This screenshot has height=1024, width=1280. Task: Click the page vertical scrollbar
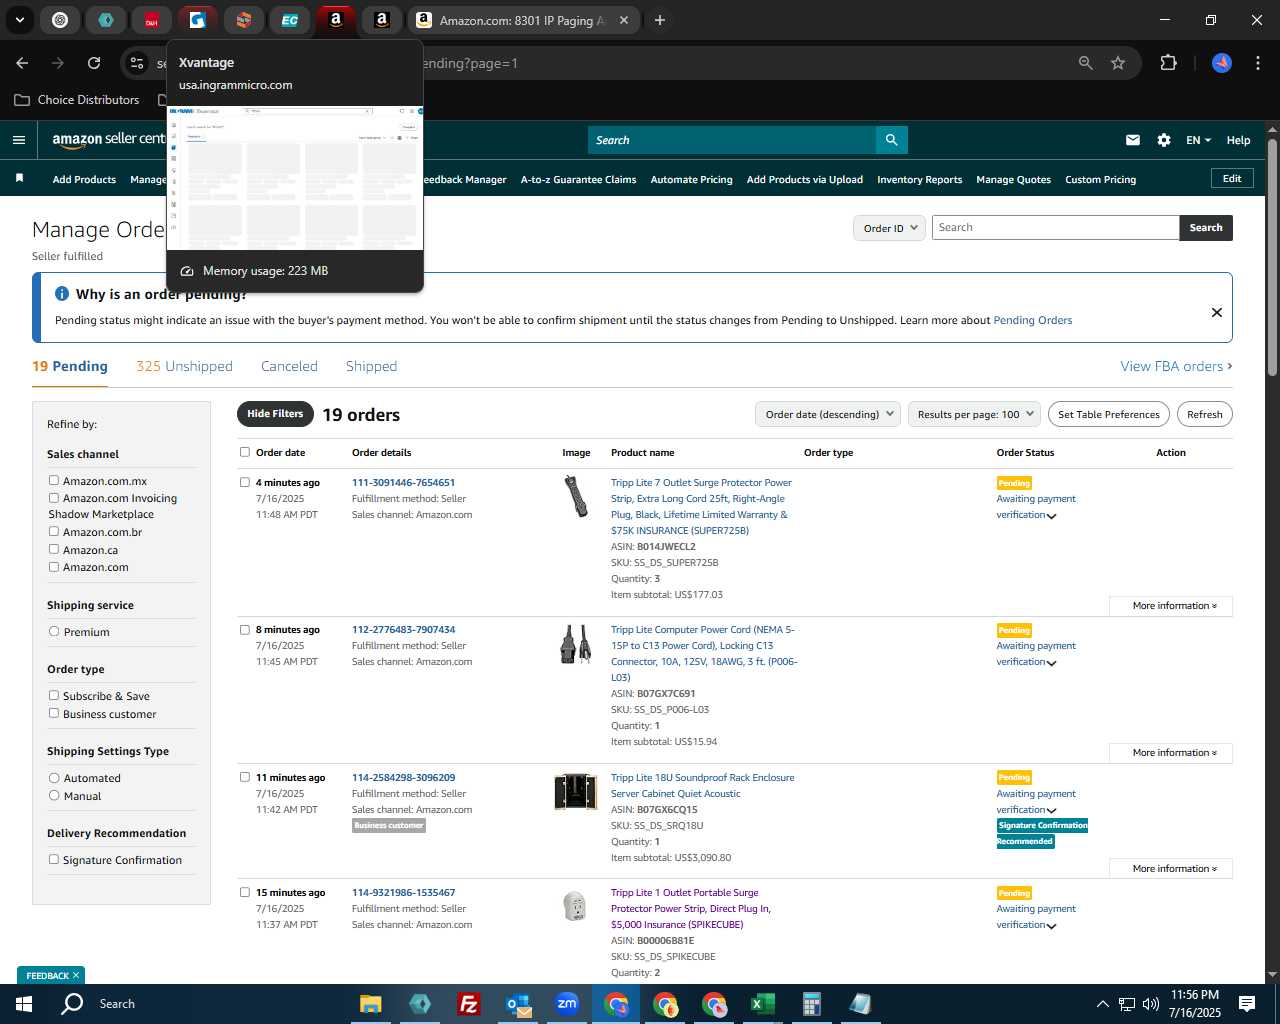tap(1273, 257)
